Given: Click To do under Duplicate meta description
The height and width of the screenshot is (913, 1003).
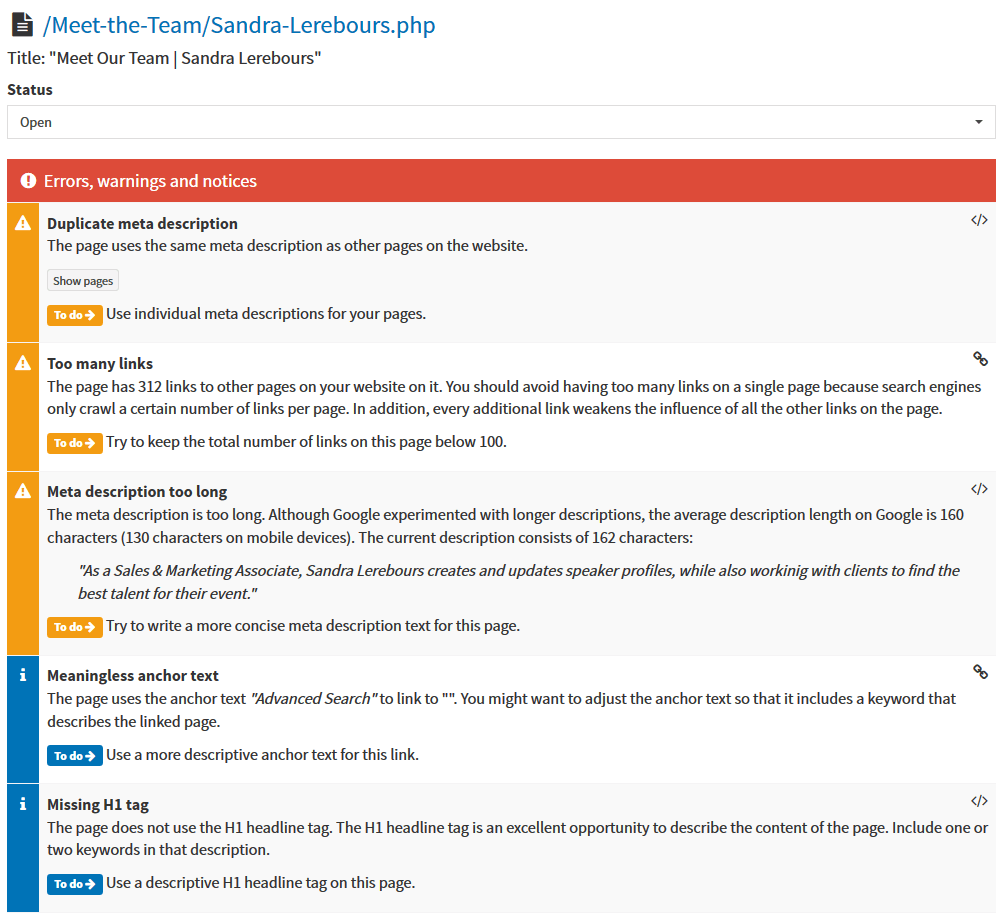Looking at the screenshot, I should tap(75, 315).
